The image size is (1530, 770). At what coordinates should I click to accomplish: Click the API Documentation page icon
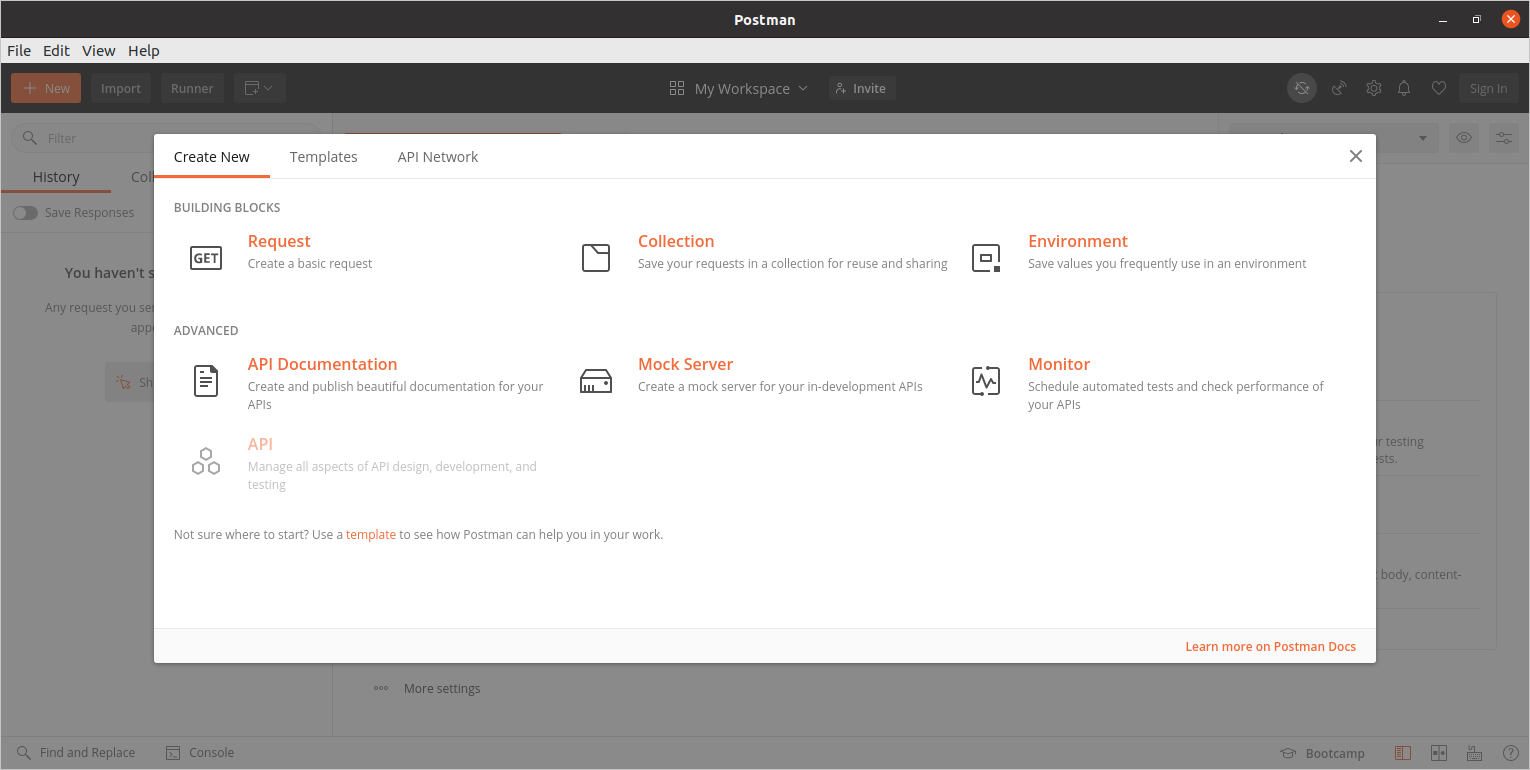pyautogui.click(x=206, y=380)
